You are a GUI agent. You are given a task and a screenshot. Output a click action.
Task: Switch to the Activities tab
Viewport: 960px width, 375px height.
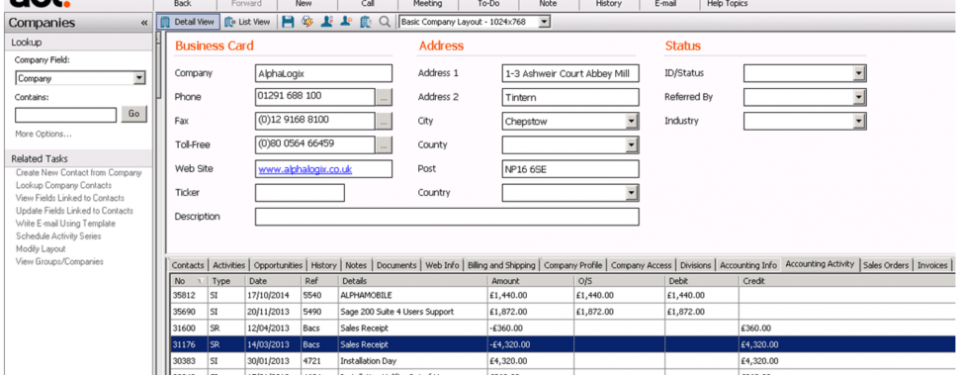228,265
